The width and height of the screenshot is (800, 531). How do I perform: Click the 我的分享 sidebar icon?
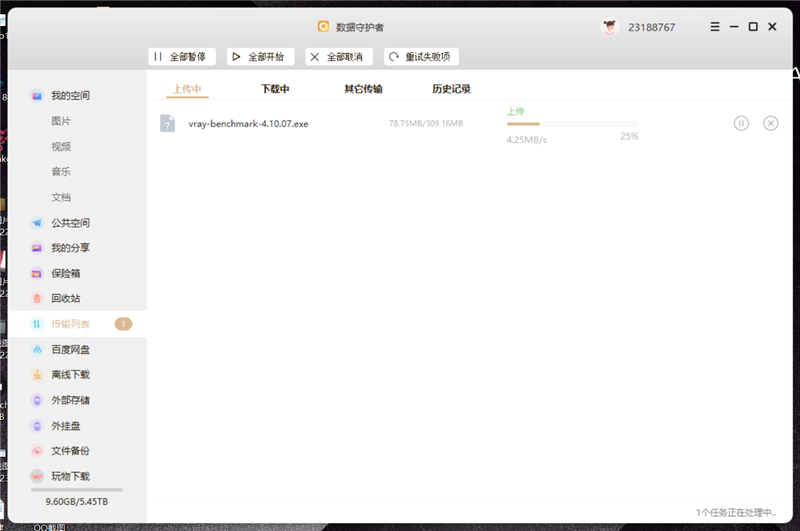[x=37, y=248]
